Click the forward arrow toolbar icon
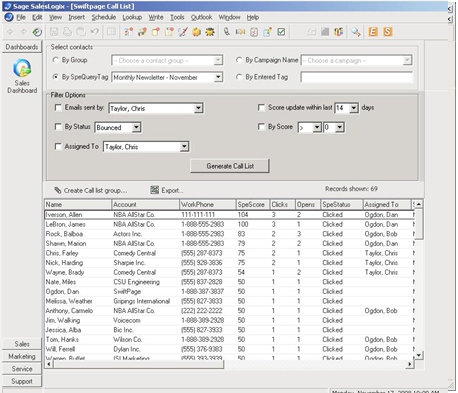The width and height of the screenshot is (458, 393). [23, 32]
